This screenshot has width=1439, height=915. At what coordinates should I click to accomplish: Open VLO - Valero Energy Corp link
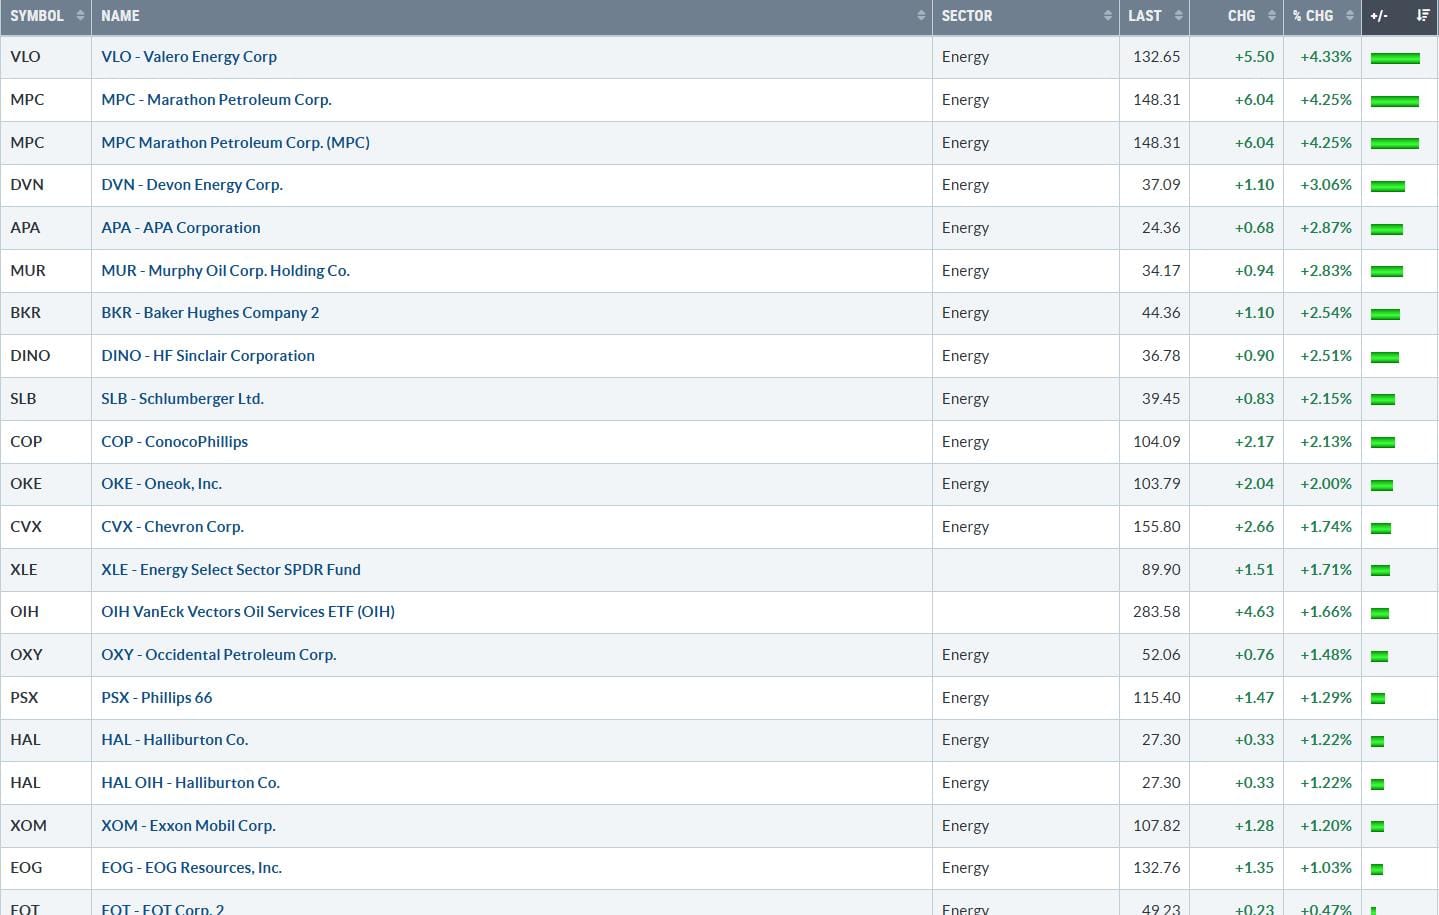189,57
